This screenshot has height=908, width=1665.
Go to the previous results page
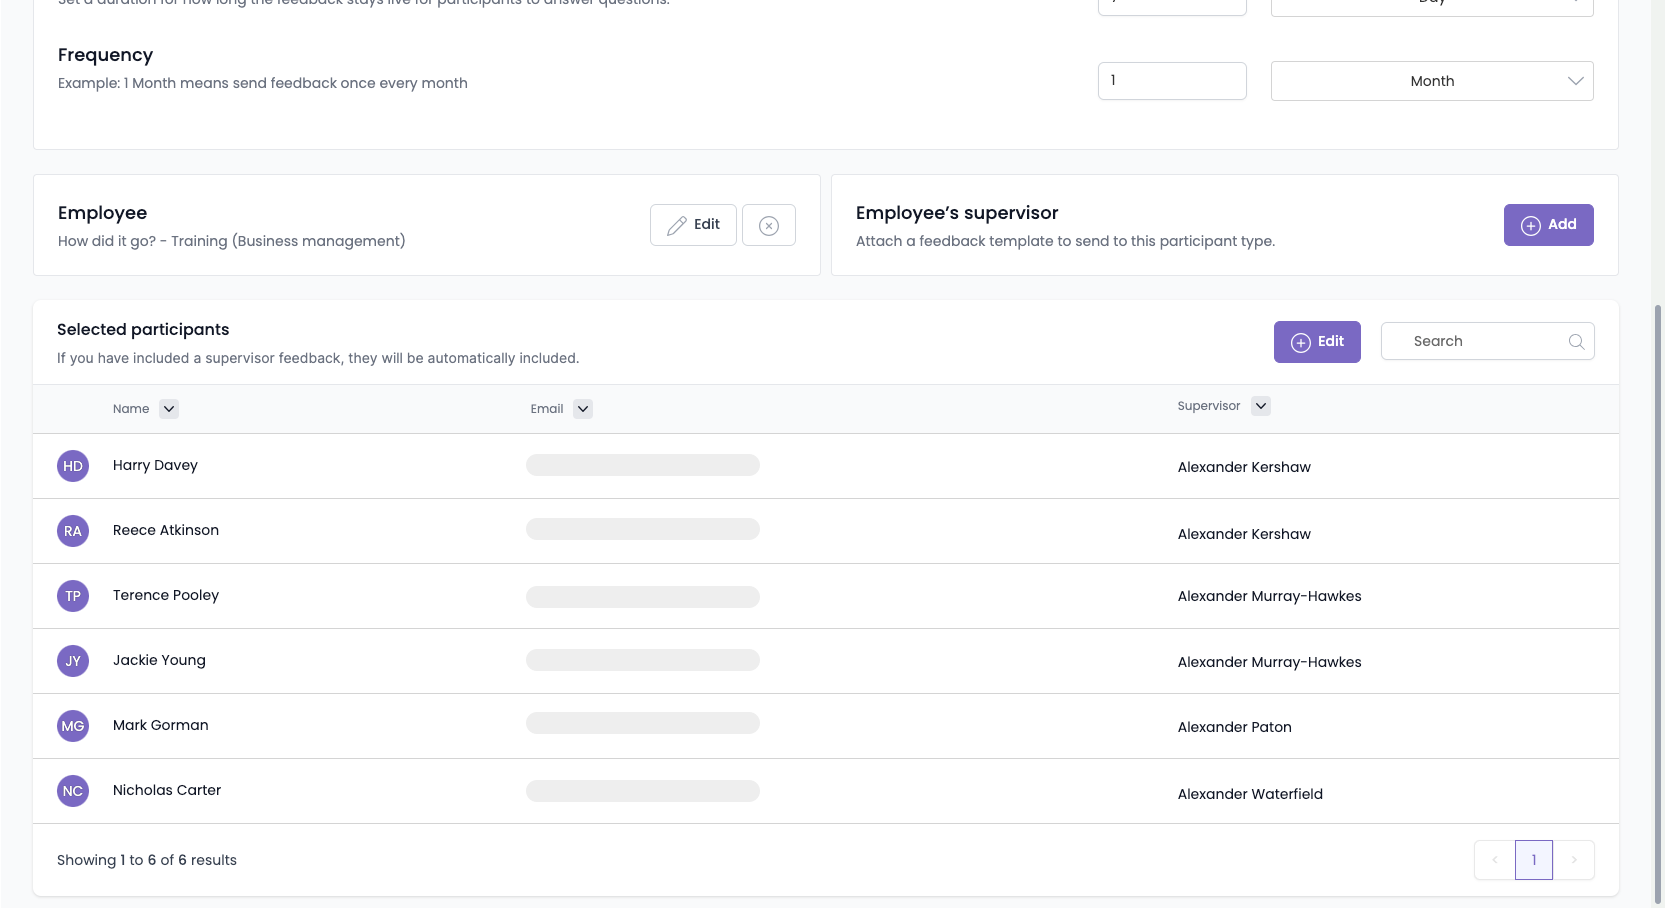1494,860
